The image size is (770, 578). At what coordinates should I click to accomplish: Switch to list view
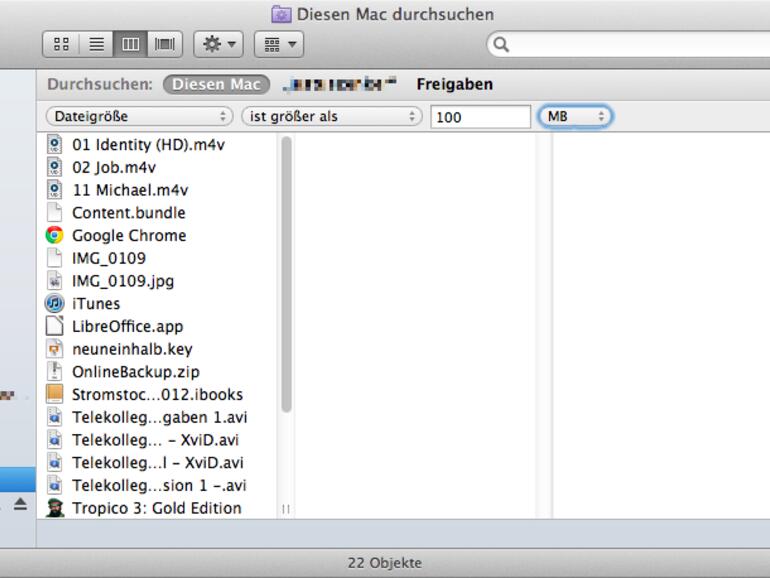tap(96, 45)
